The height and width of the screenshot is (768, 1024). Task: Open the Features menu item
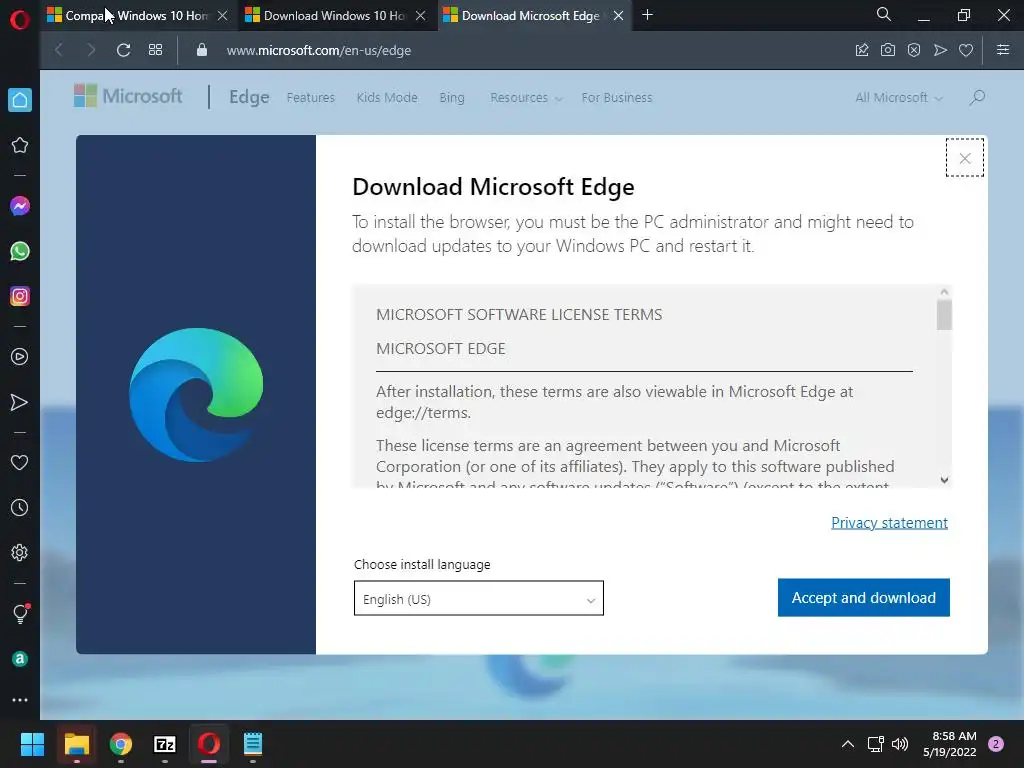coord(311,97)
